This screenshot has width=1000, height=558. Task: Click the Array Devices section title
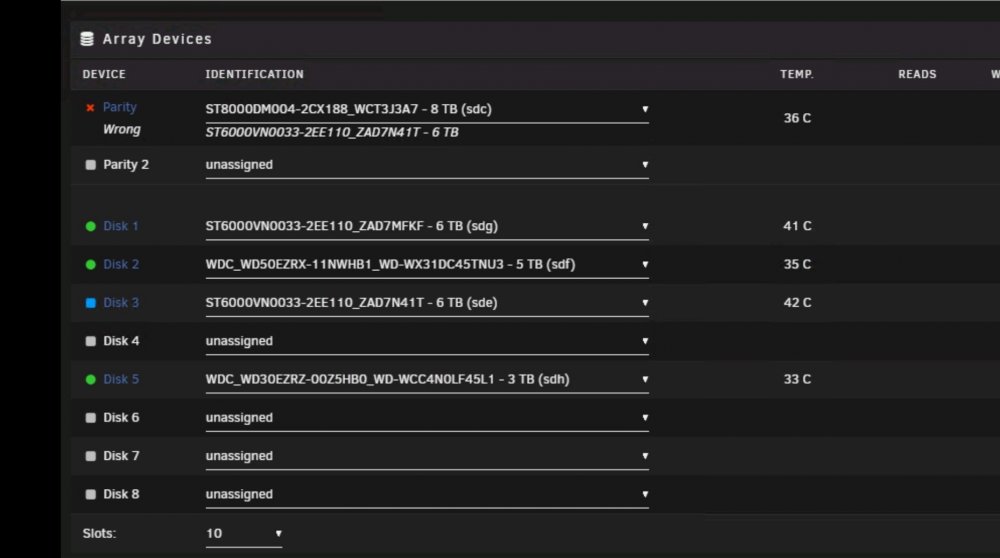click(157, 39)
